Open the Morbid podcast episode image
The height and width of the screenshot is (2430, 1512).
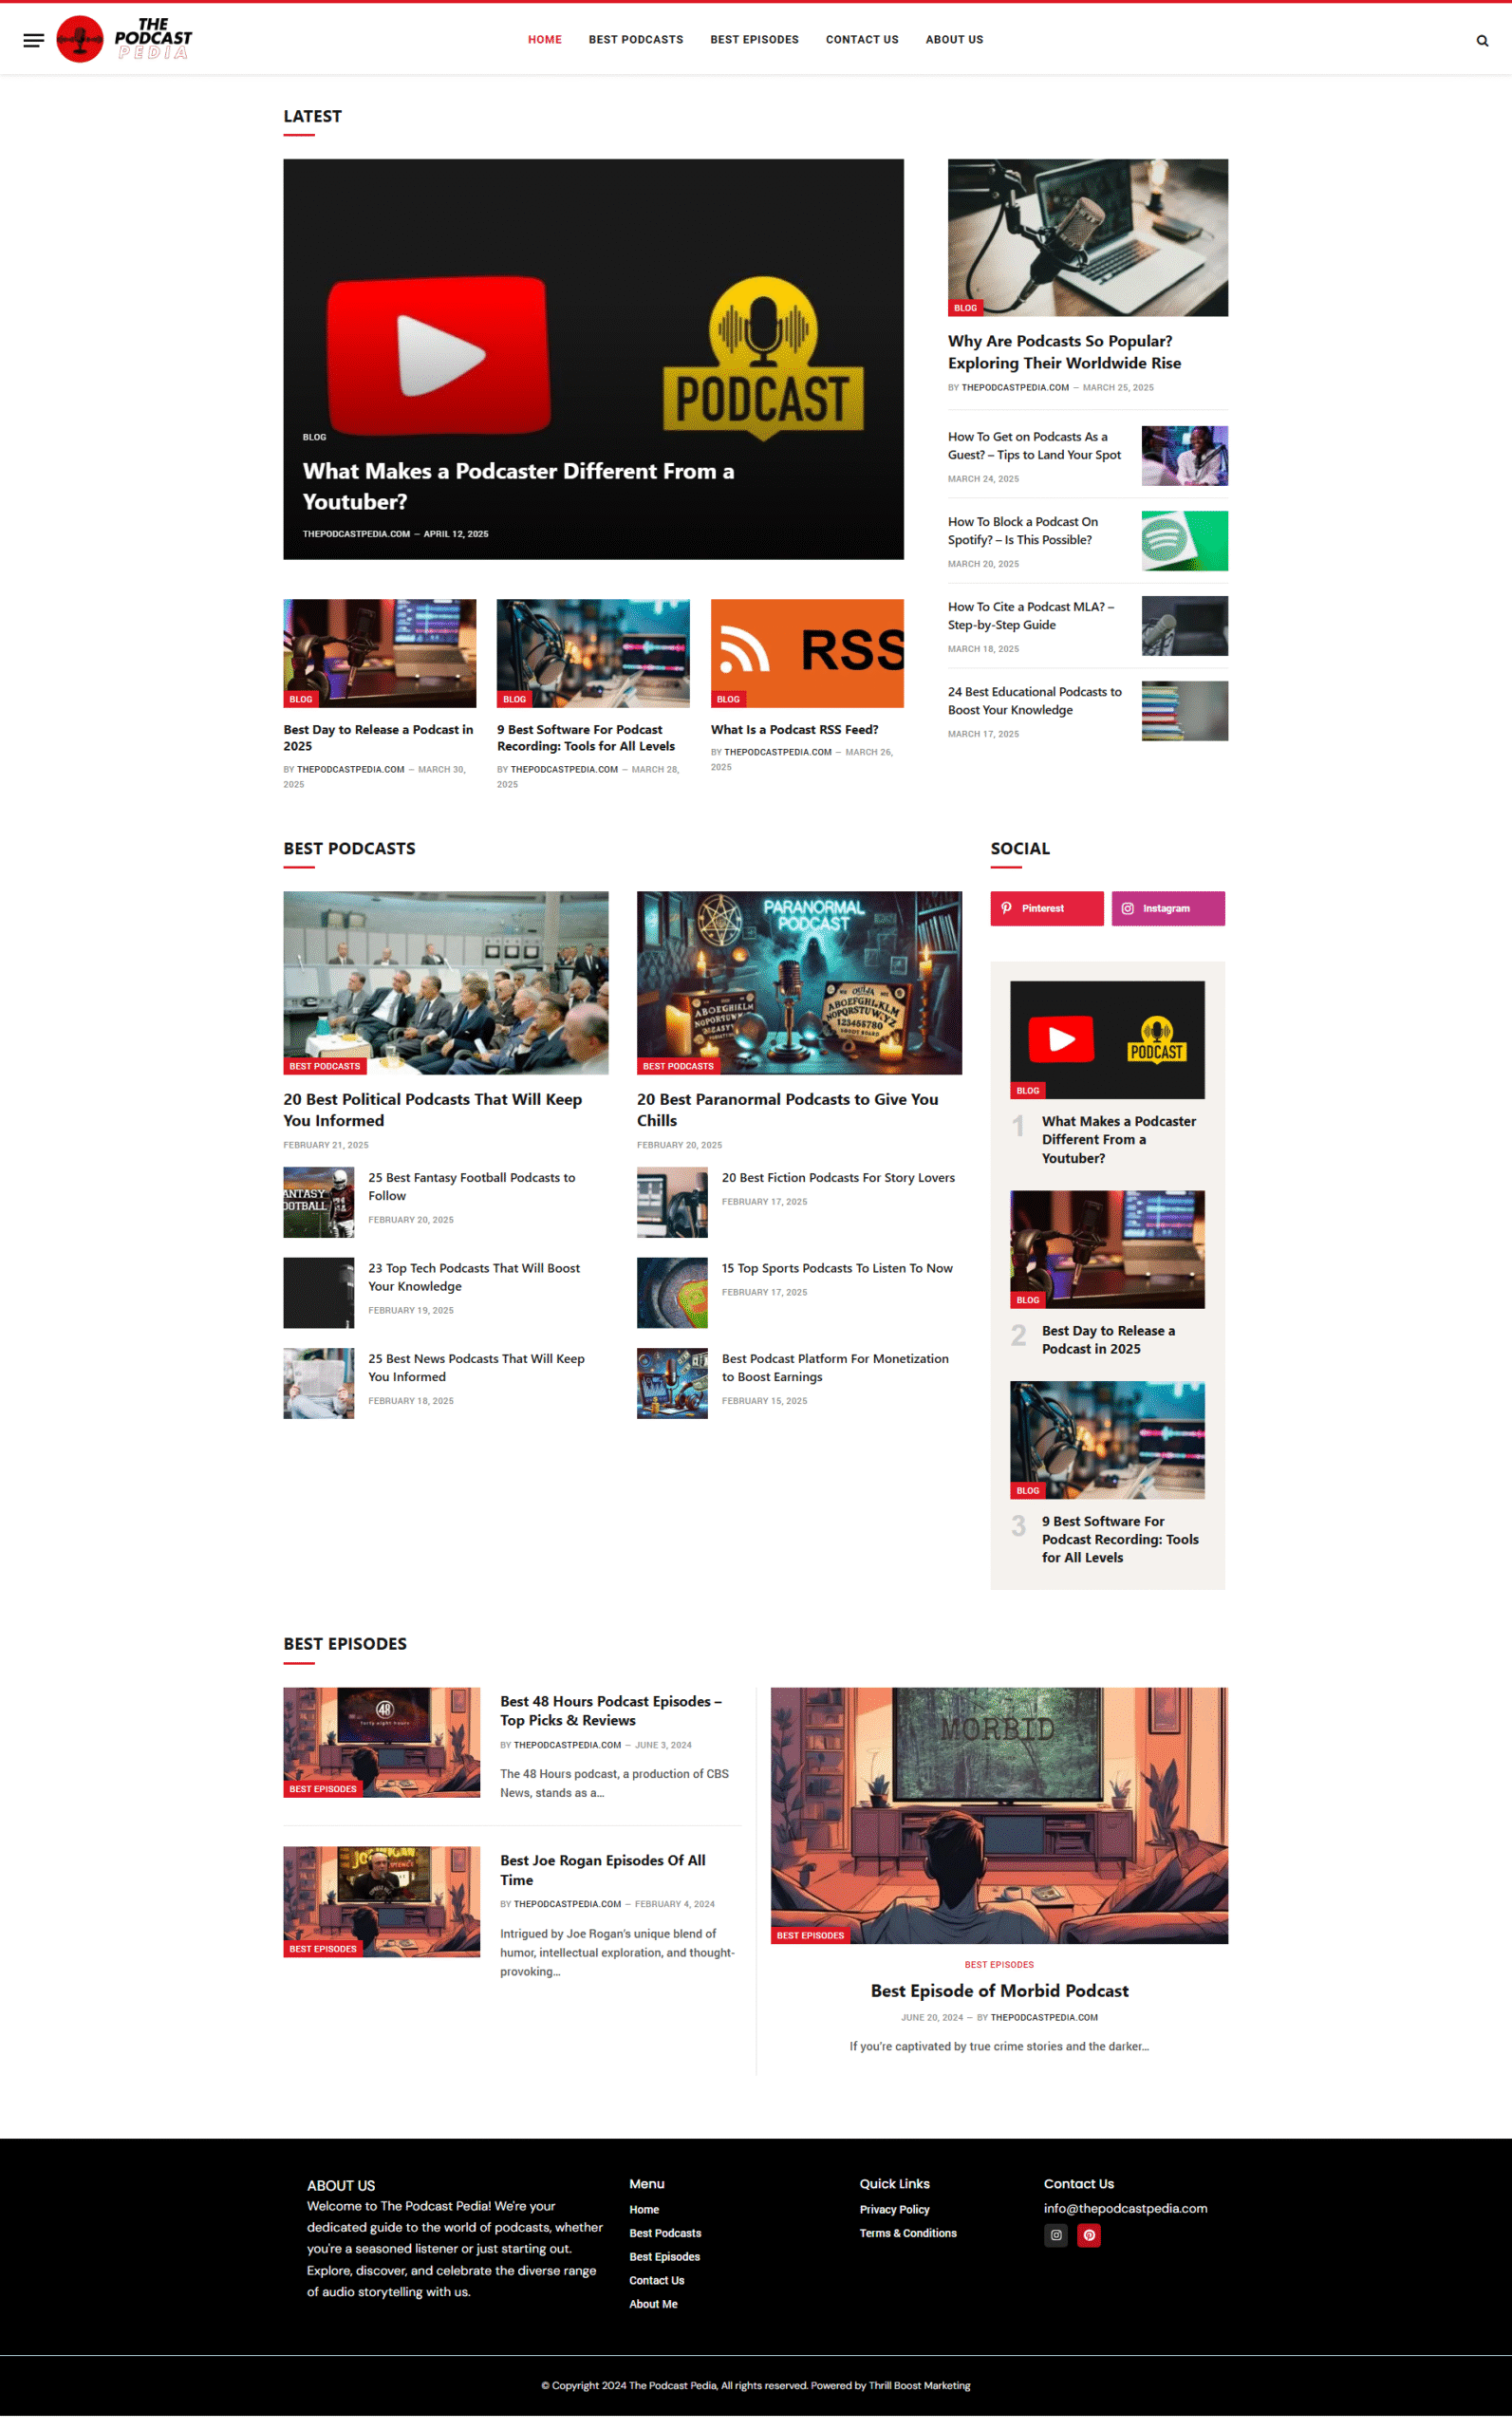click(x=998, y=1814)
